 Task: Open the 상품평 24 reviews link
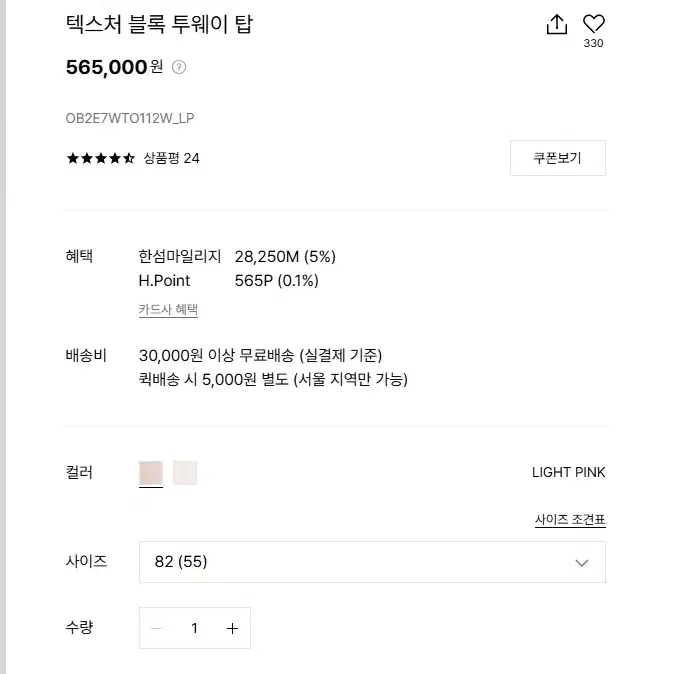coord(172,159)
